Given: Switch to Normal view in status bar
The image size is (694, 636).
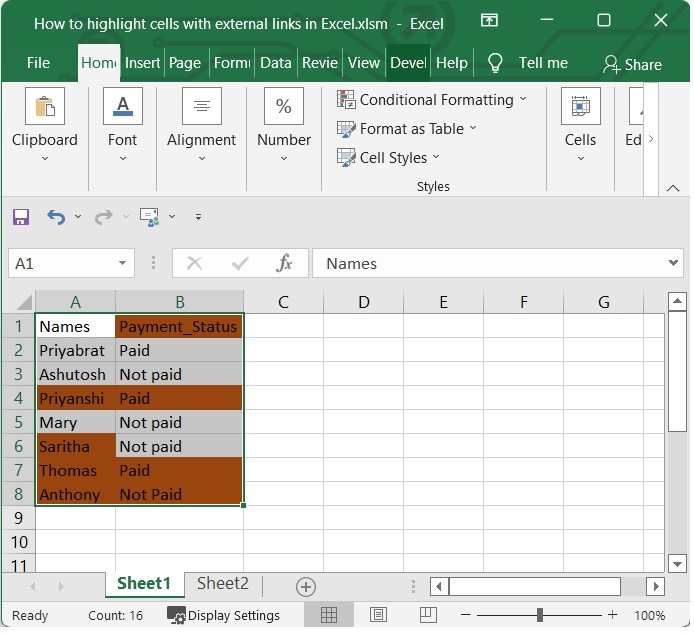Looking at the screenshot, I should [x=329, y=615].
